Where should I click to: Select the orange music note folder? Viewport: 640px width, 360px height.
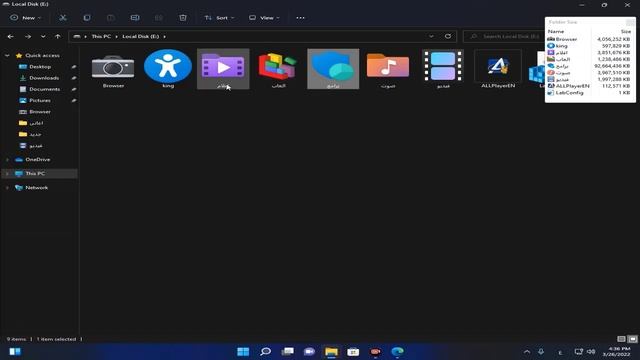(x=388, y=69)
